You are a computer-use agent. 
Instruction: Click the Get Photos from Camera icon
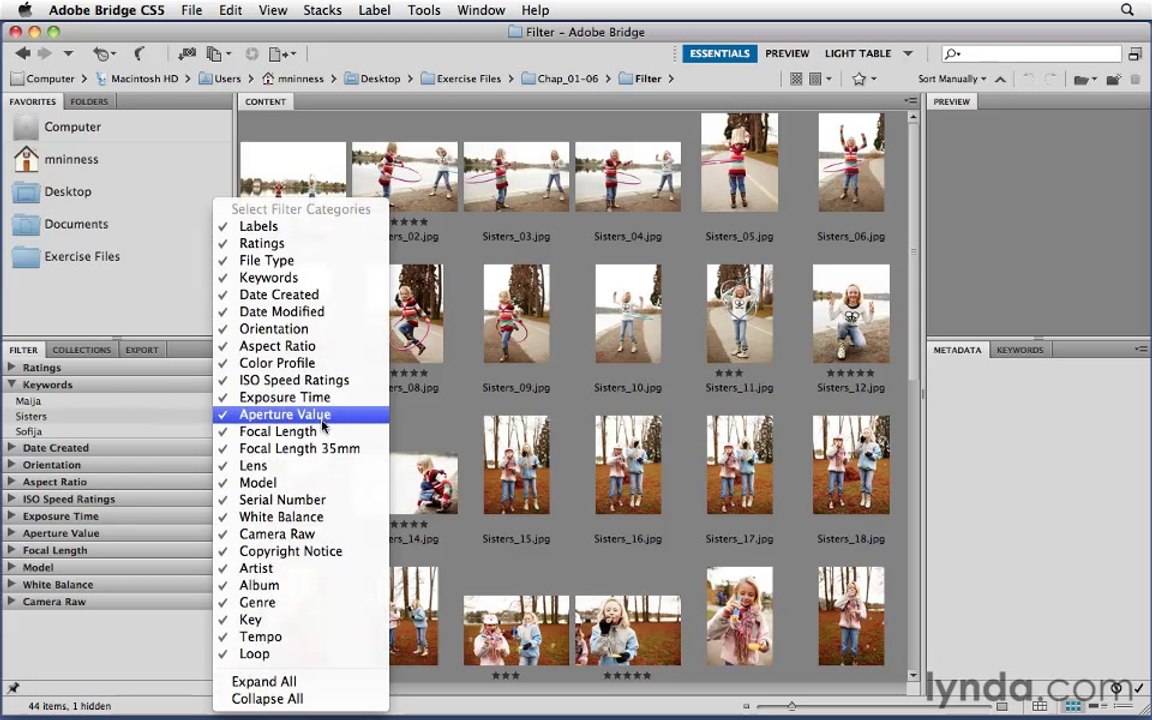[187, 54]
